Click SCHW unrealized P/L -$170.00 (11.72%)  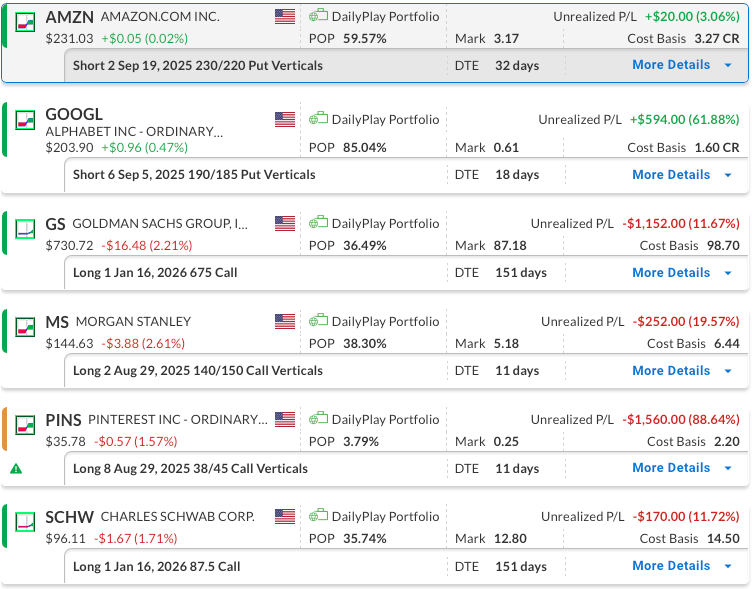[686, 516]
